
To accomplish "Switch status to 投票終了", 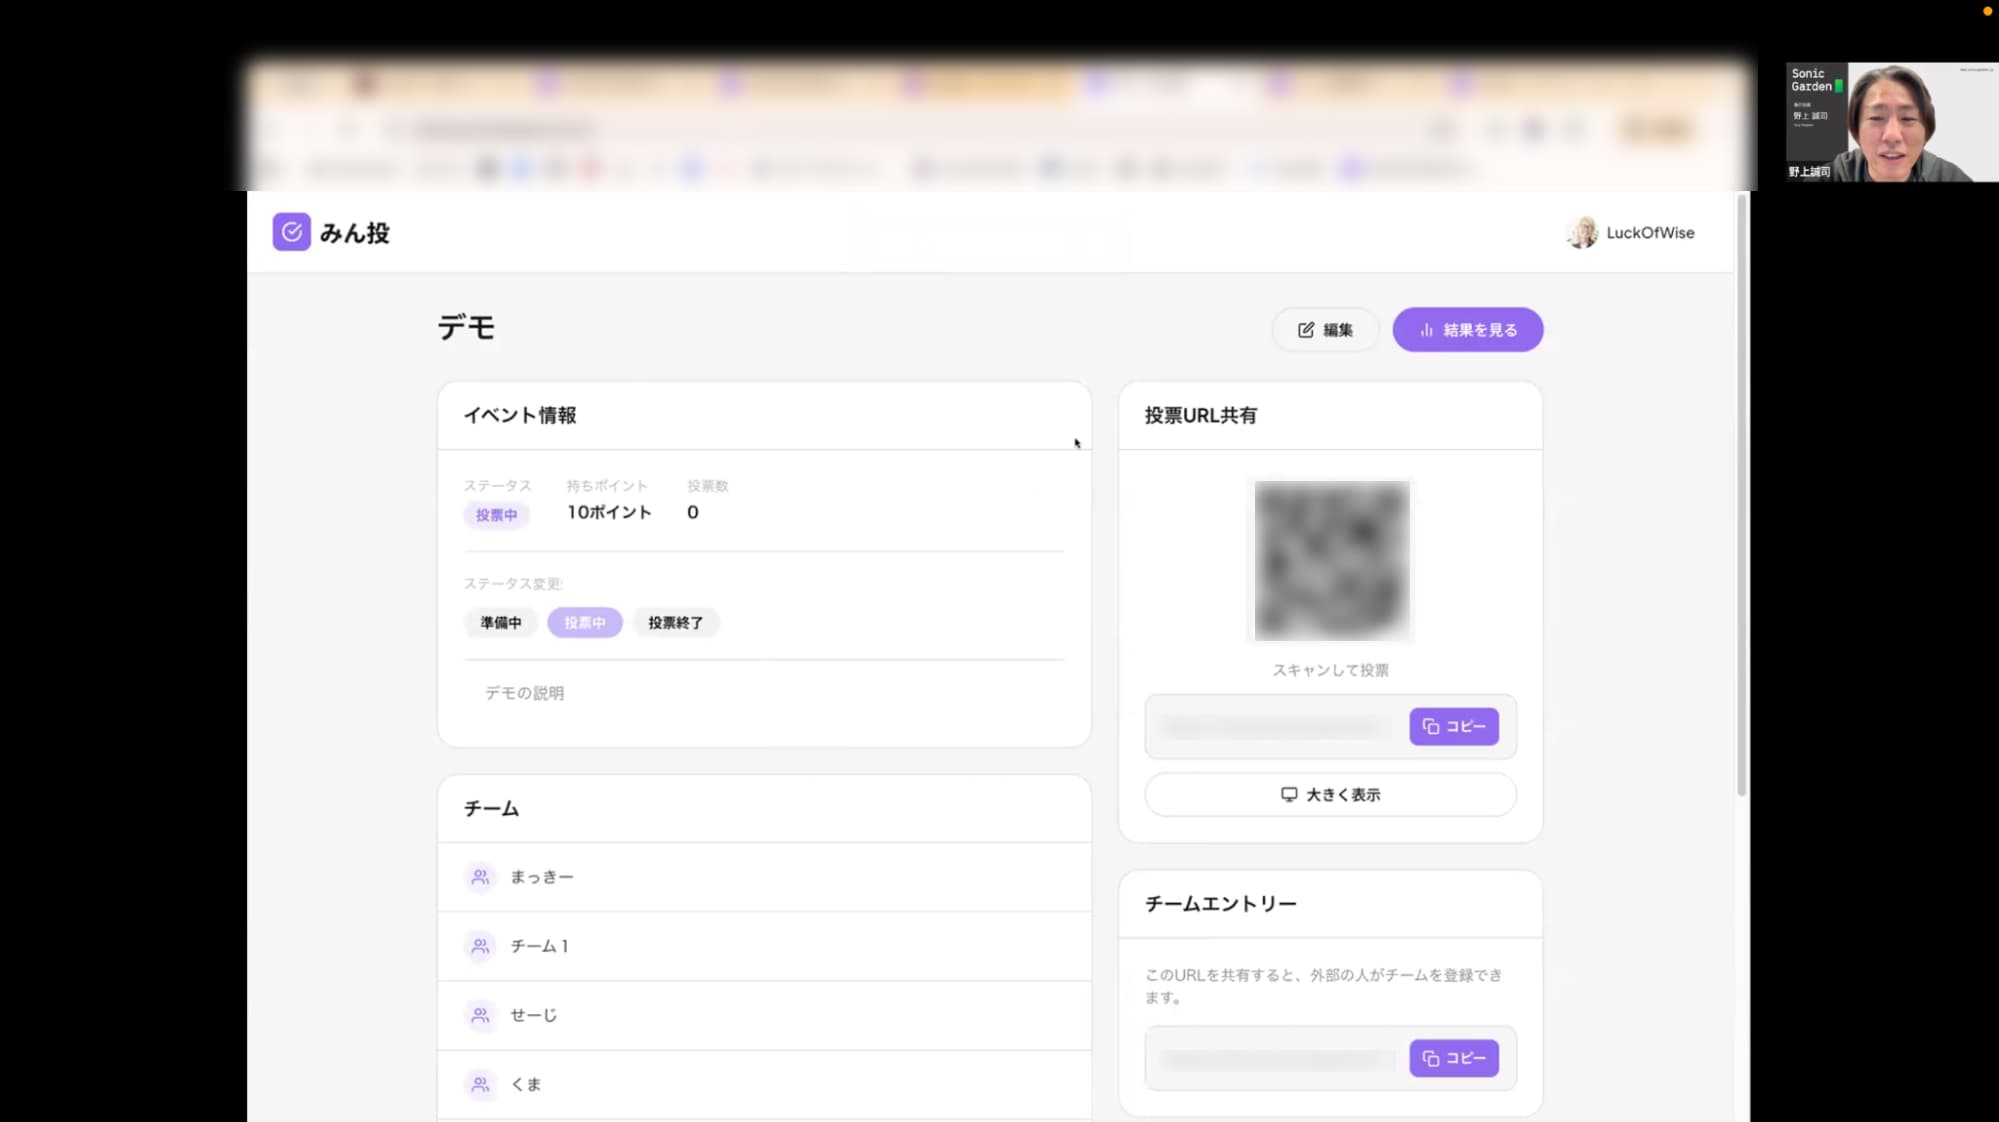I will (676, 623).
